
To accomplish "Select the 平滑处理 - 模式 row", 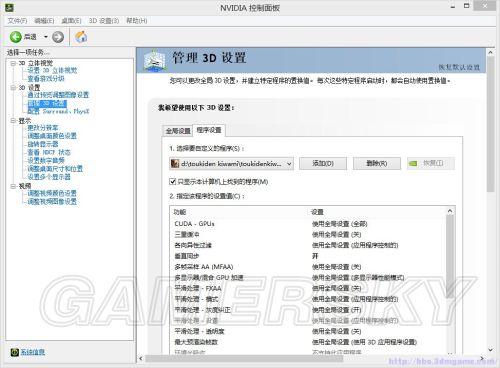I will tap(308, 299).
